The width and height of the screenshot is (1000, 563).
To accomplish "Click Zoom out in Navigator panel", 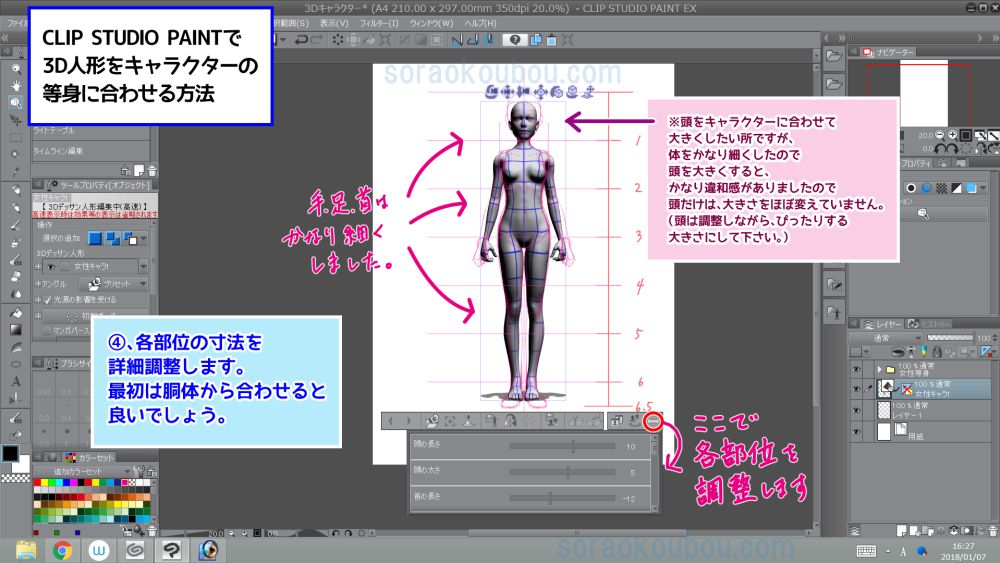I will click(x=939, y=135).
